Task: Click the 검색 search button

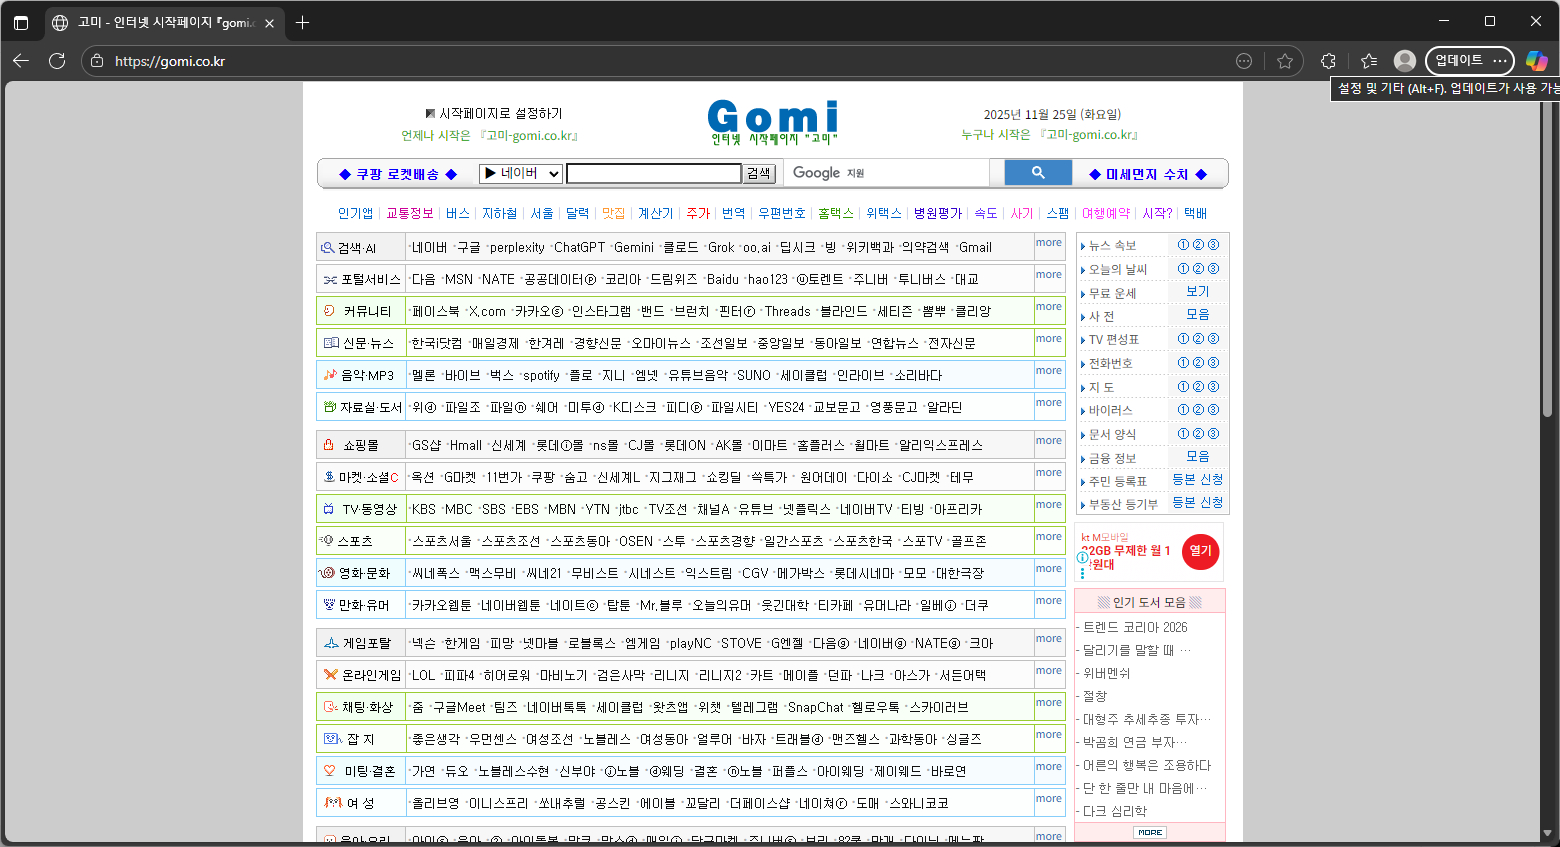Action: (757, 172)
